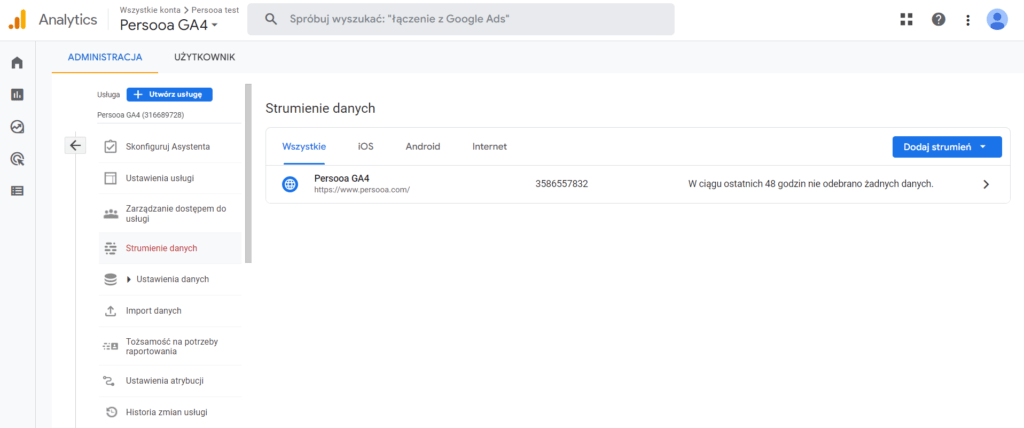Click the Persooa test breadcrumb
Image resolution: width=1024 pixels, height=428 pixels.
click(215, 10)
